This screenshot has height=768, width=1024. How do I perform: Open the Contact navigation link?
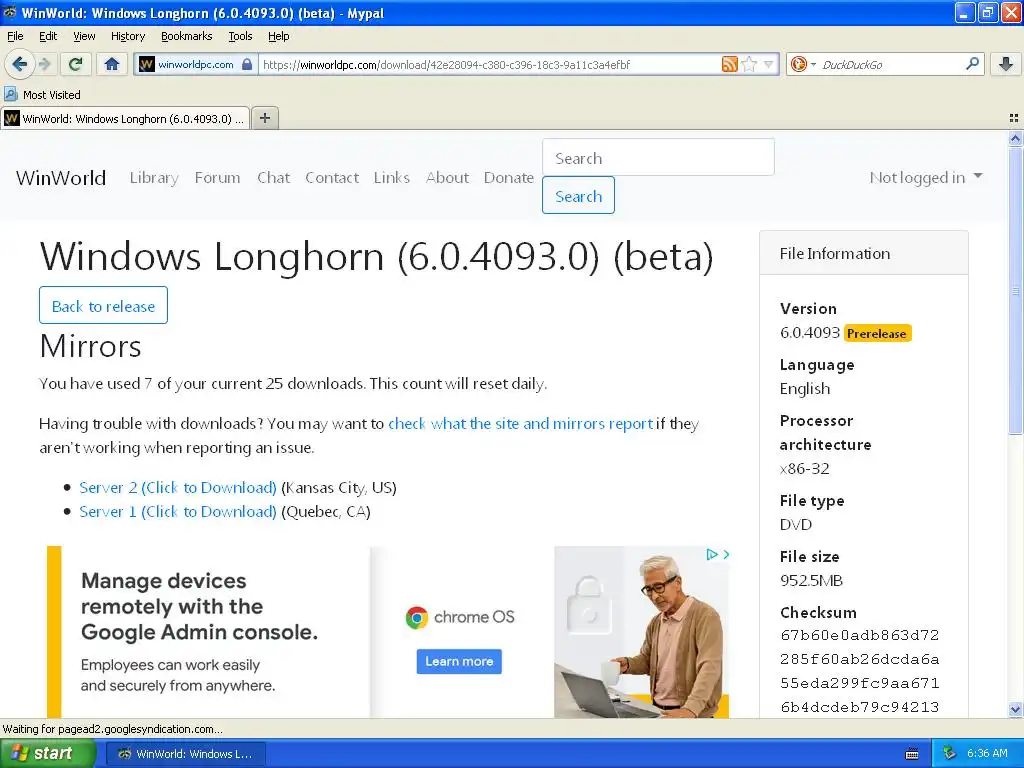pyautogui.click(x=332, y=178)
